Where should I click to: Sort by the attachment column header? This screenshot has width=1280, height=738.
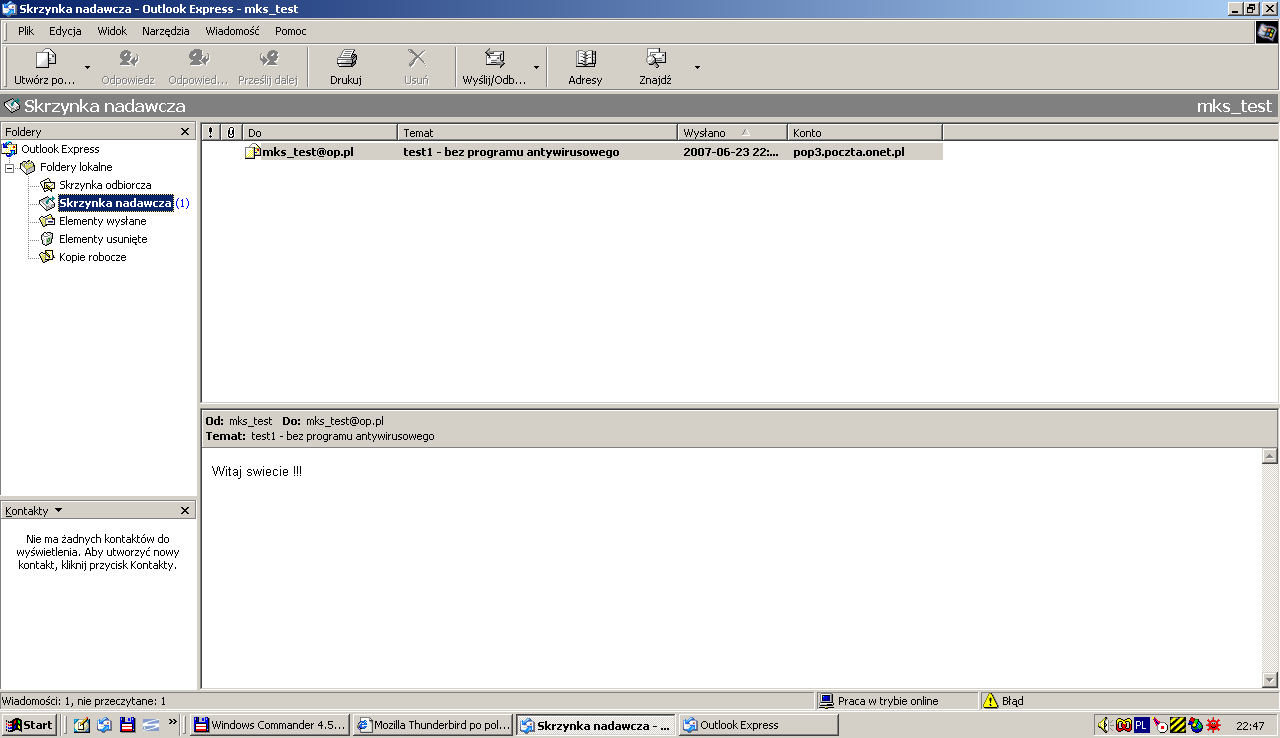(231, 132)
